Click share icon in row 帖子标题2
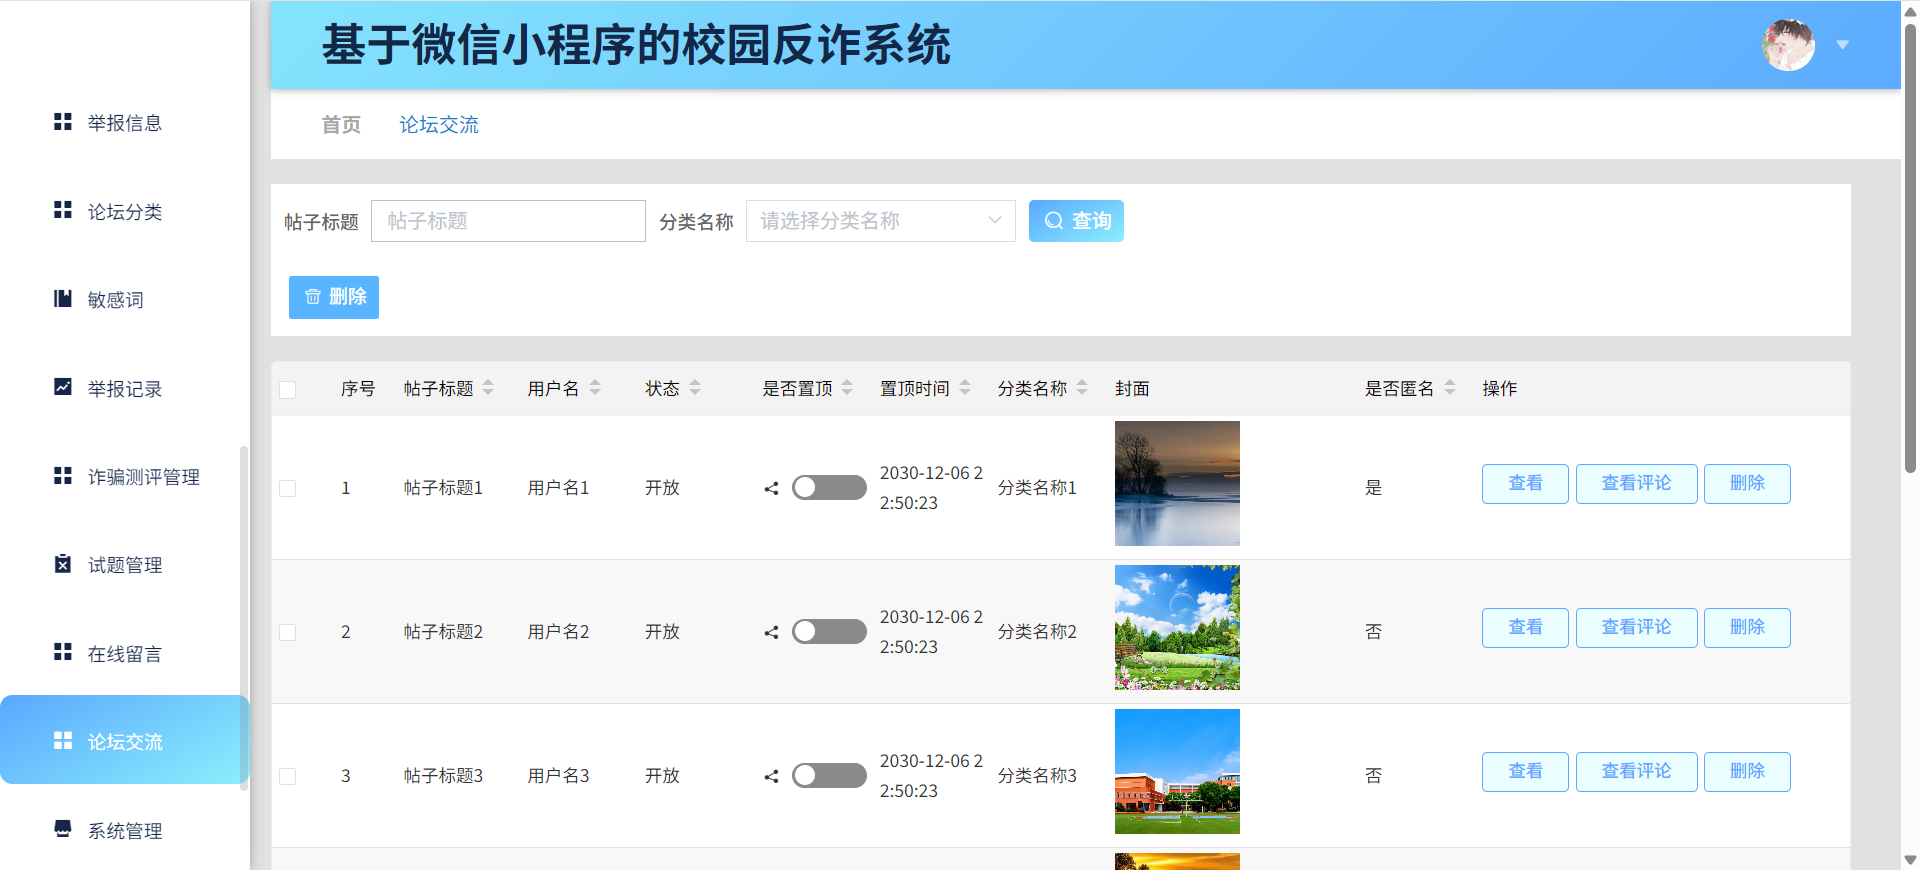Viewport: 1920px width, 870px height. (771, 633)
